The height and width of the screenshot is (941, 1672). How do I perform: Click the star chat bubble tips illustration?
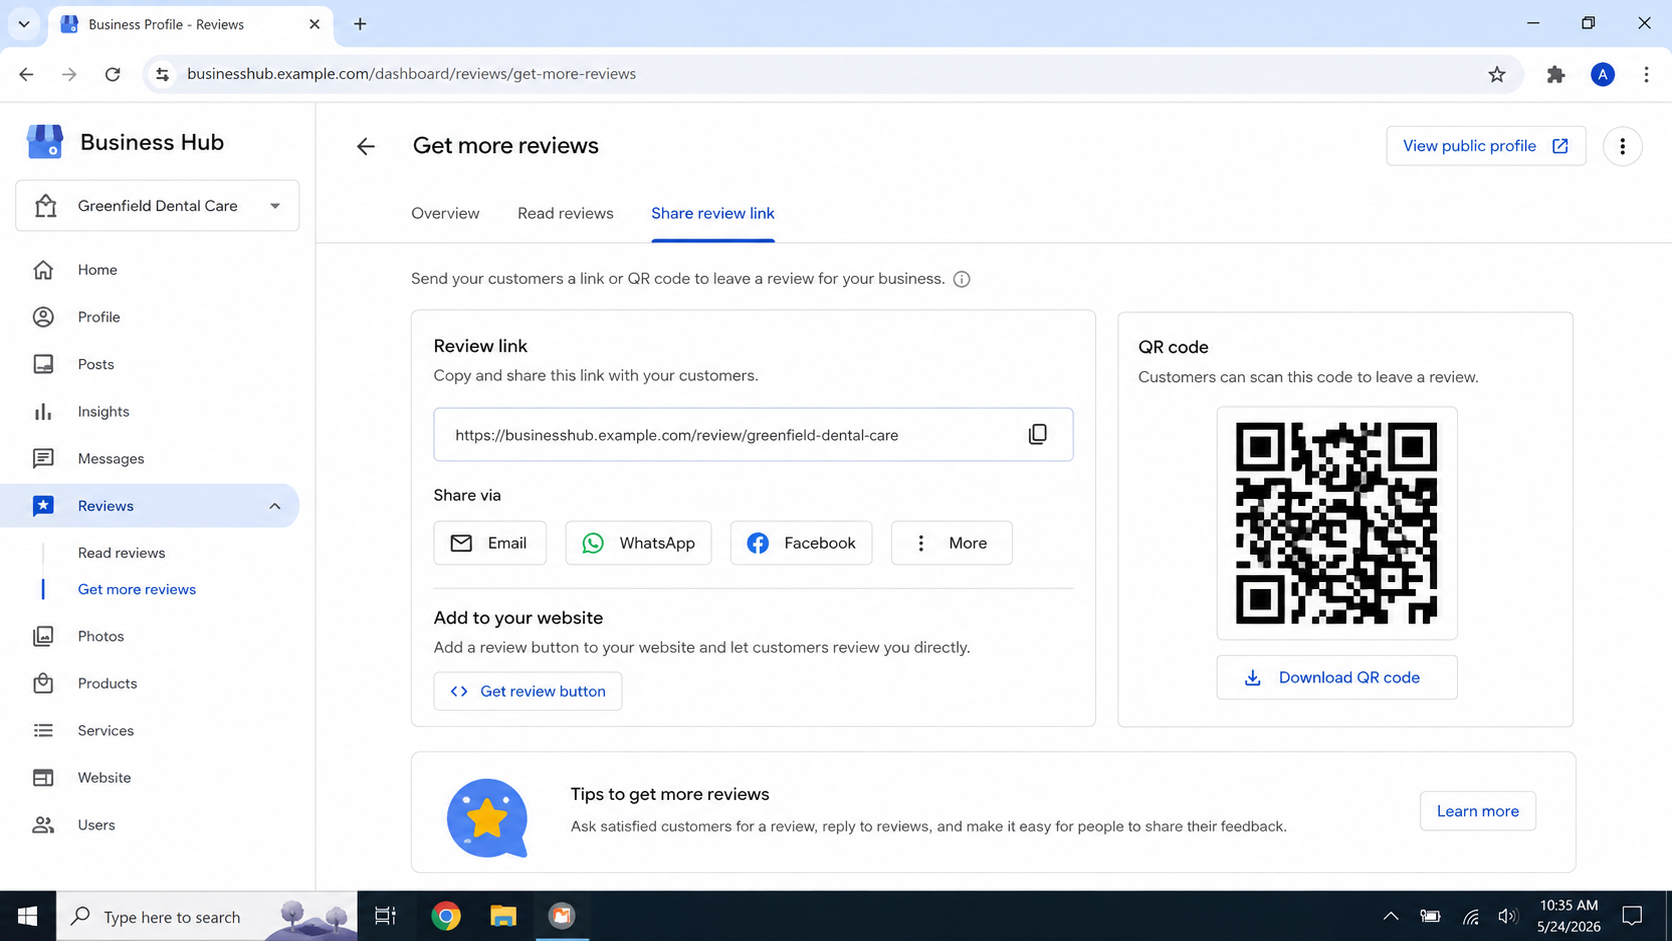pyautogui.click(x=487, y=818)
